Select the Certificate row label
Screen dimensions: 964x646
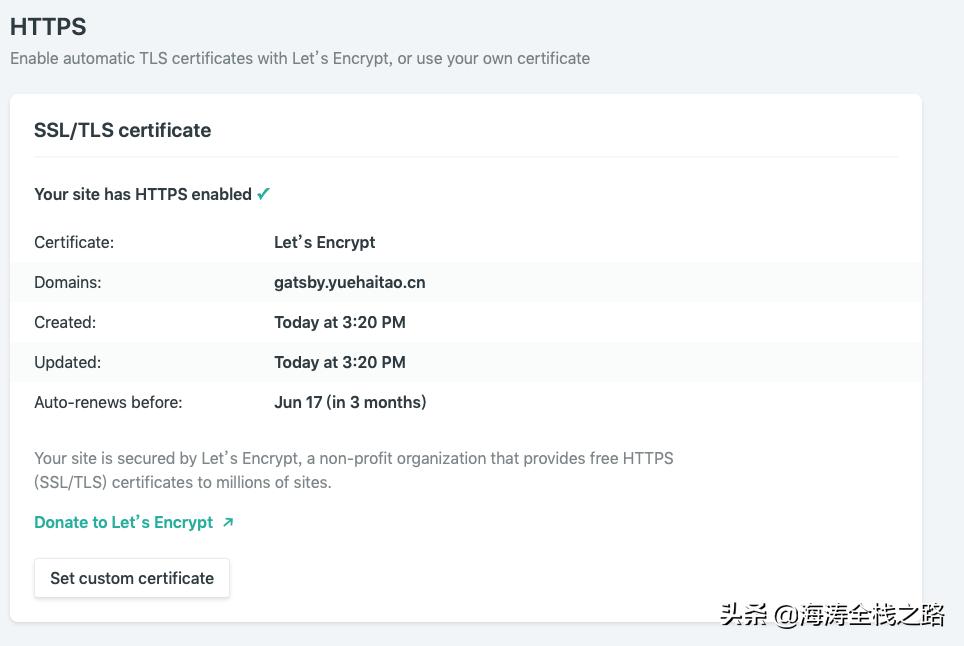click(x=74, y=242)
